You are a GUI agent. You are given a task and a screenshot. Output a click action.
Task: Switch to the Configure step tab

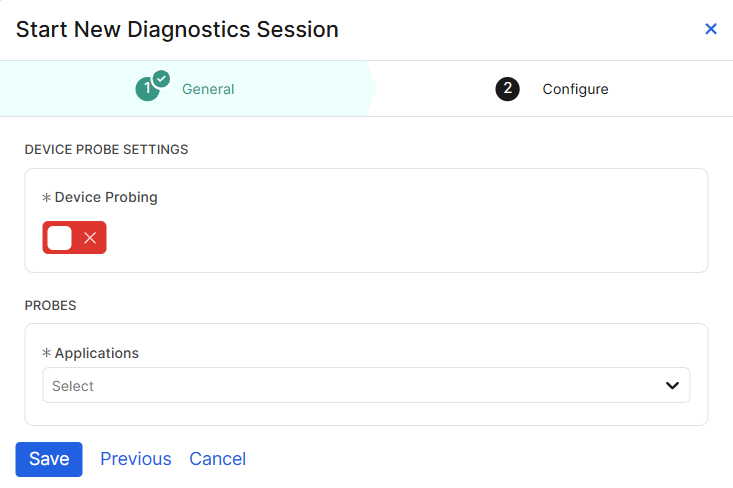[575, 89]
